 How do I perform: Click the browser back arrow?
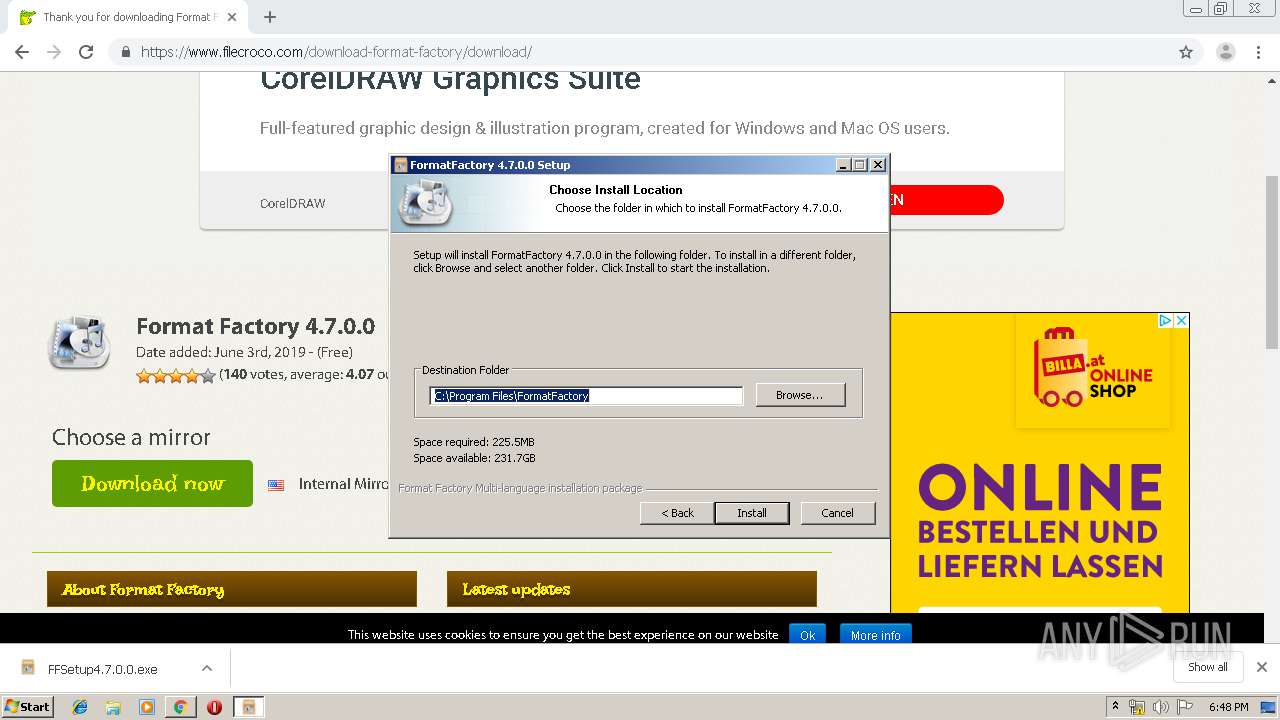(22, 52)
